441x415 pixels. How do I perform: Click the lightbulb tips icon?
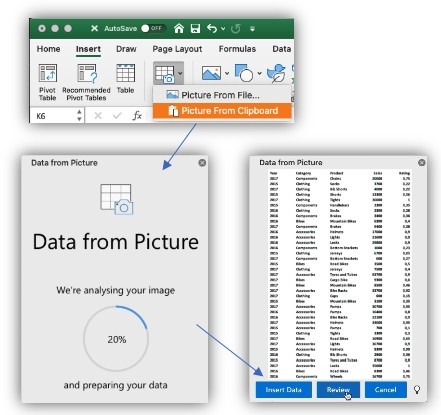[x=417, y=390]
